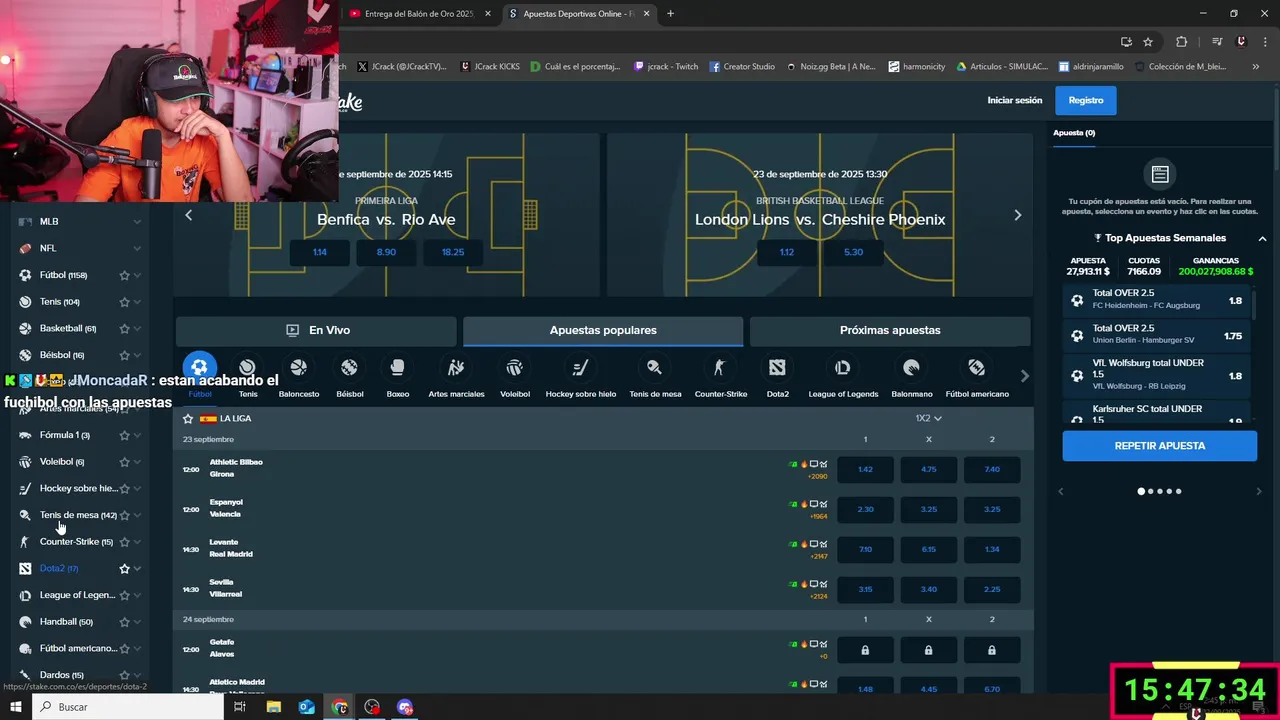Image resolution: width=1280 pixels, height=720 pixels.
Task: Favorite Basketball with its sidebar star
Action: 124,328
